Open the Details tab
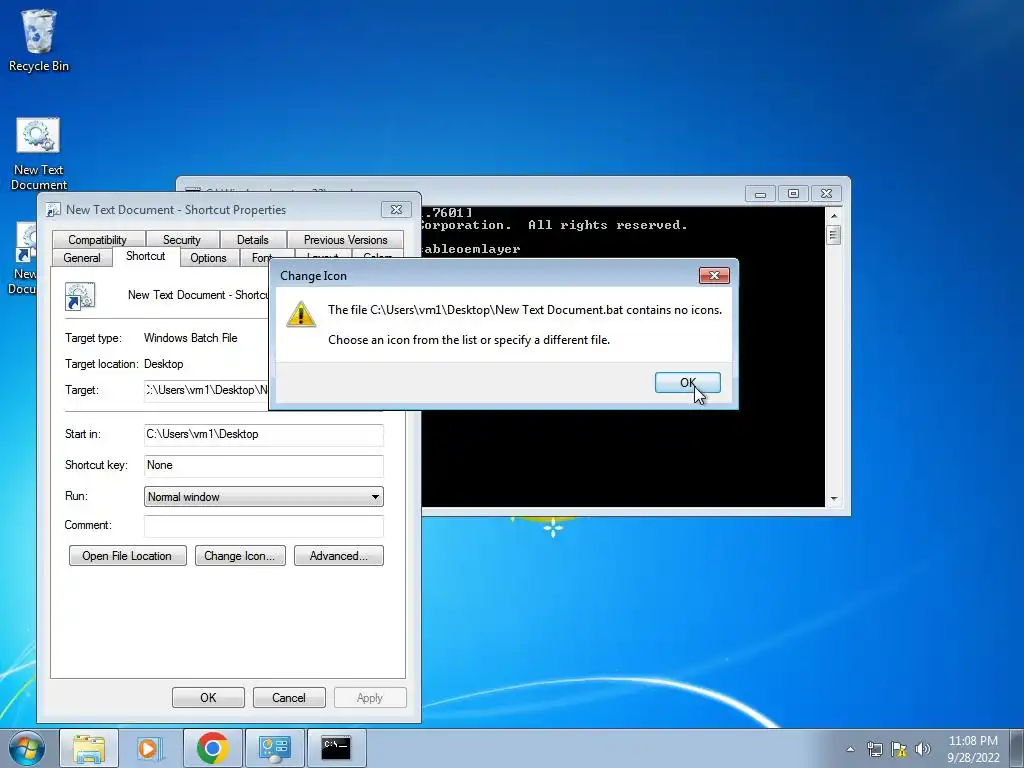This screenshot has height=768, width=1024. coord(253,240)
